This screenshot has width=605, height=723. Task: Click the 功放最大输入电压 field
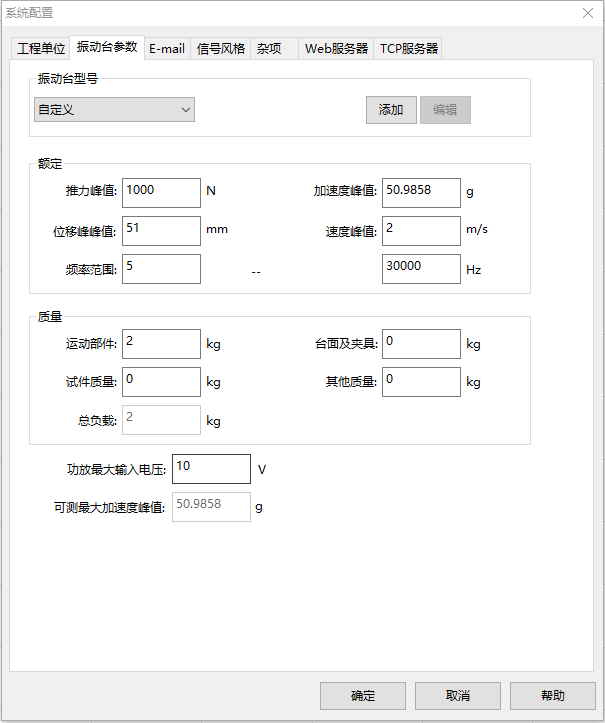pyautogui.click(x=211, y=469)
